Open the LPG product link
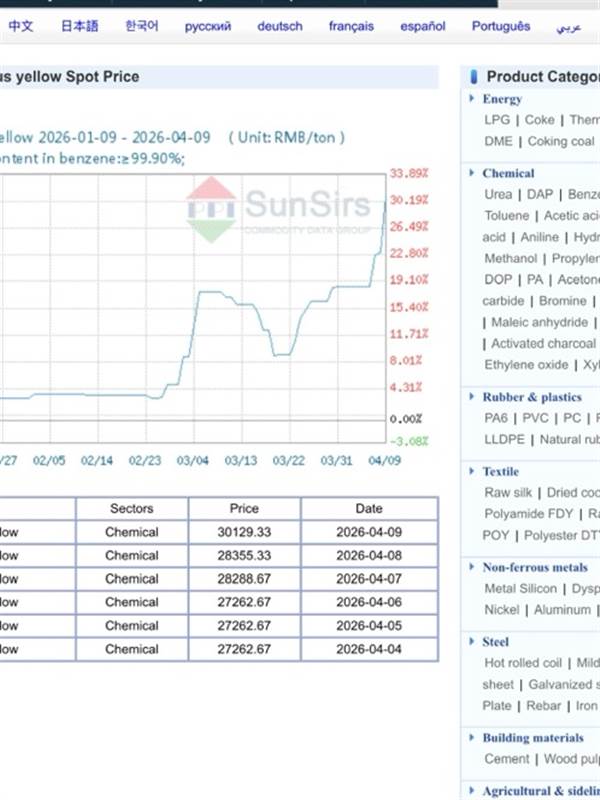 coord(496,120)
